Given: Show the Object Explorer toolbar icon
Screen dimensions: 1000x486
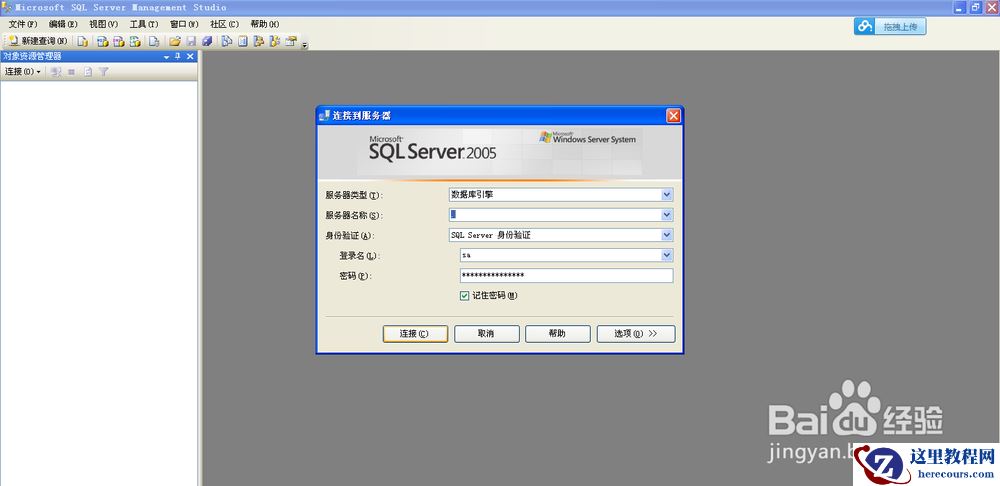Looking at the screenshot, I should pyautogui.click(x=258, y=41).
